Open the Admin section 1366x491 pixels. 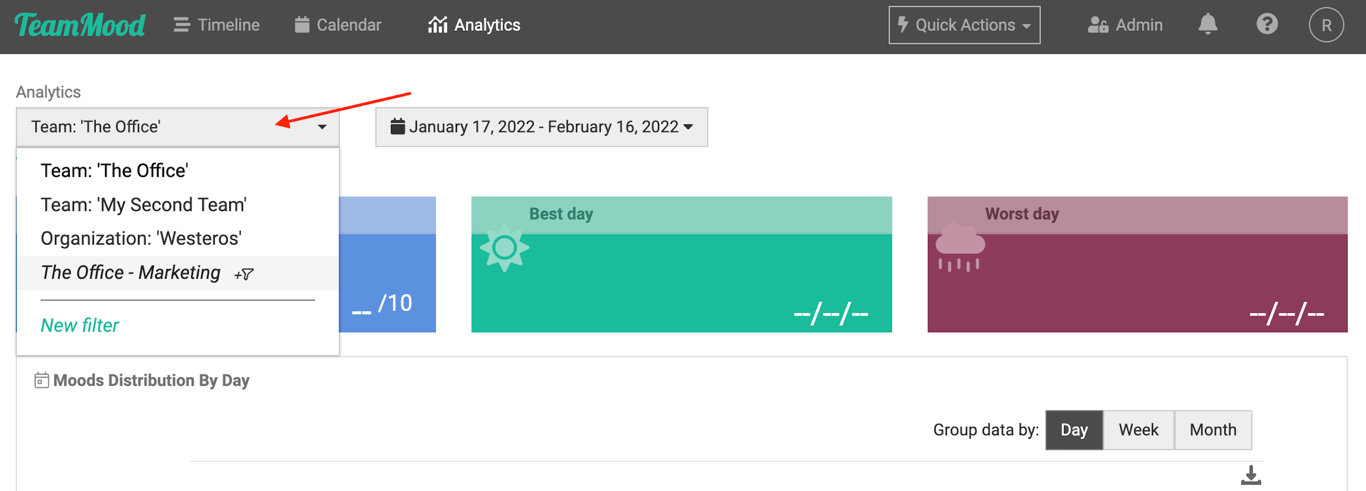click(1125, 25)
